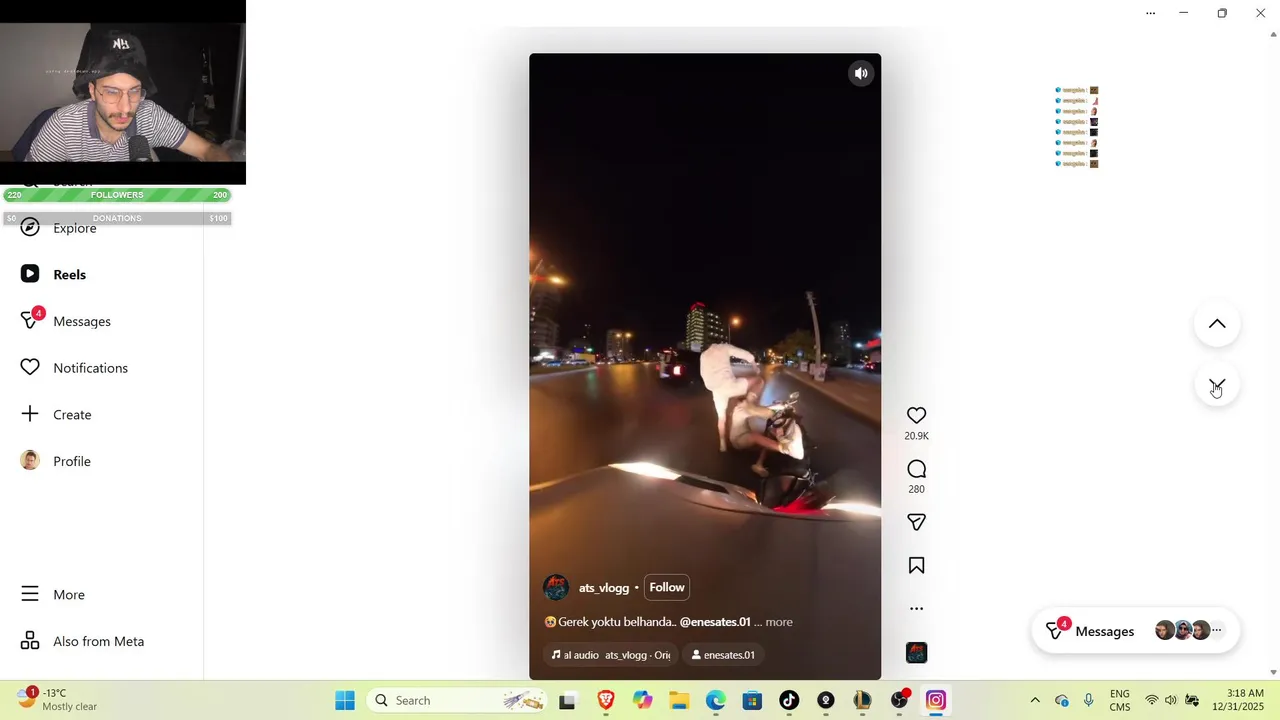Open the Wi-Fi network tray icon

pyautogui.click(x=1152, y=701)
